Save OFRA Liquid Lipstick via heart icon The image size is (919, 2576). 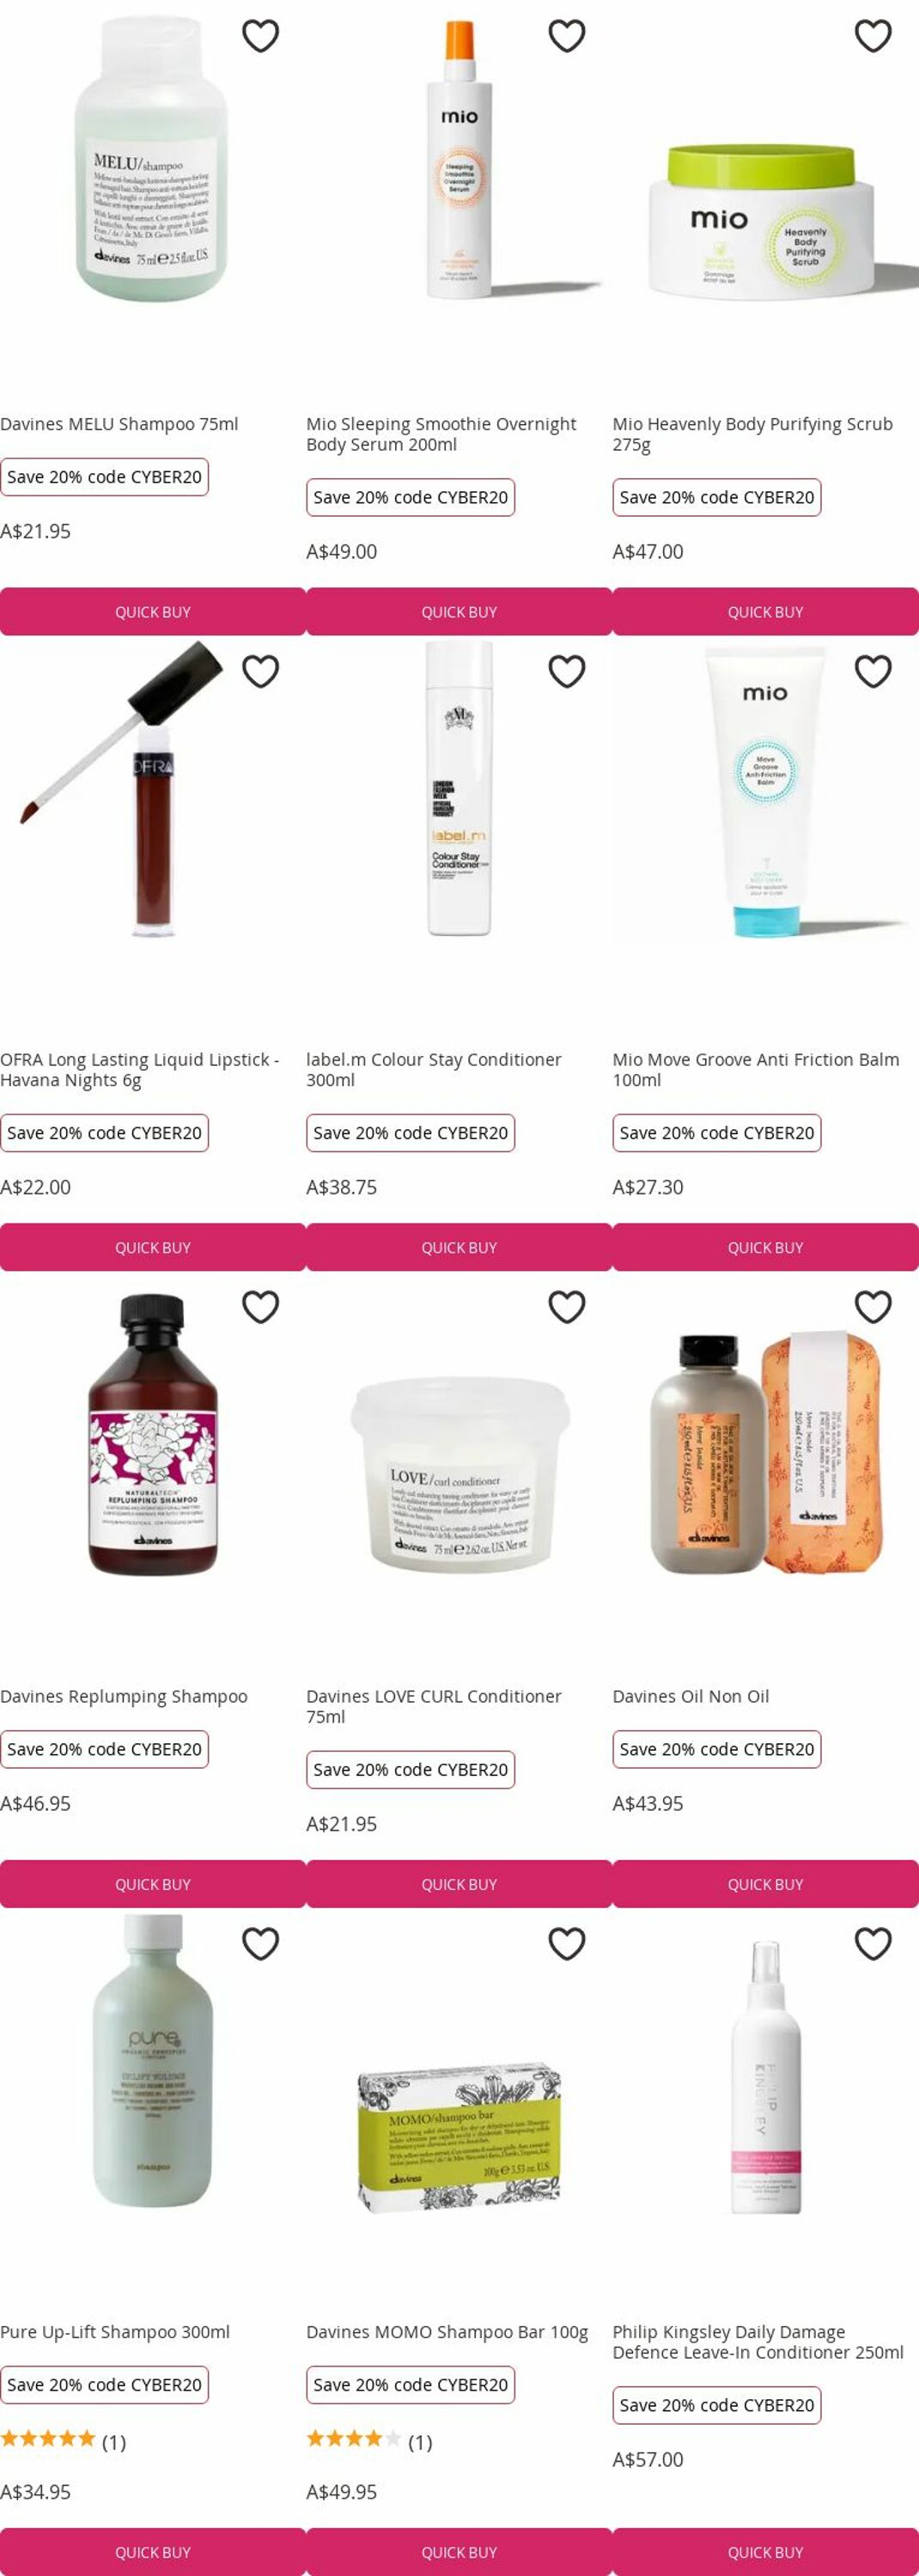(261, 671)
